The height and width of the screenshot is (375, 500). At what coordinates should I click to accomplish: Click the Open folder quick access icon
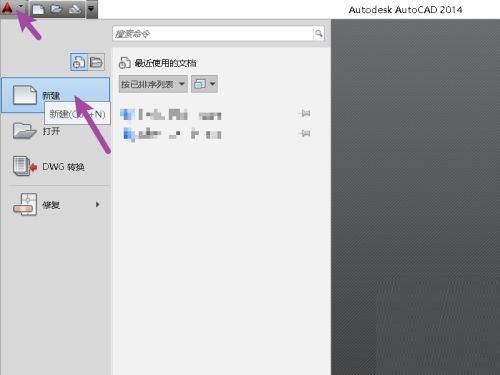(x=56, y=9)
